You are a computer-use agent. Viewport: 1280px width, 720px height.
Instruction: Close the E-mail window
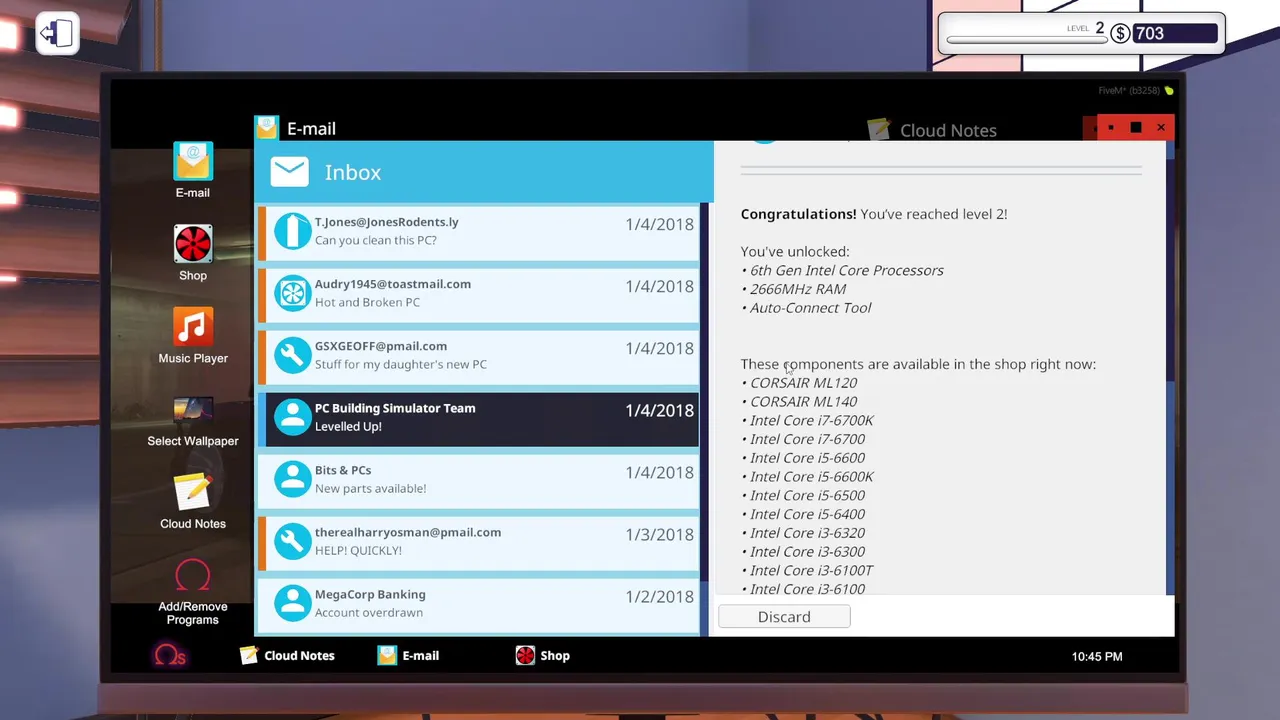pyautogui.click(x=1161, y=127)
